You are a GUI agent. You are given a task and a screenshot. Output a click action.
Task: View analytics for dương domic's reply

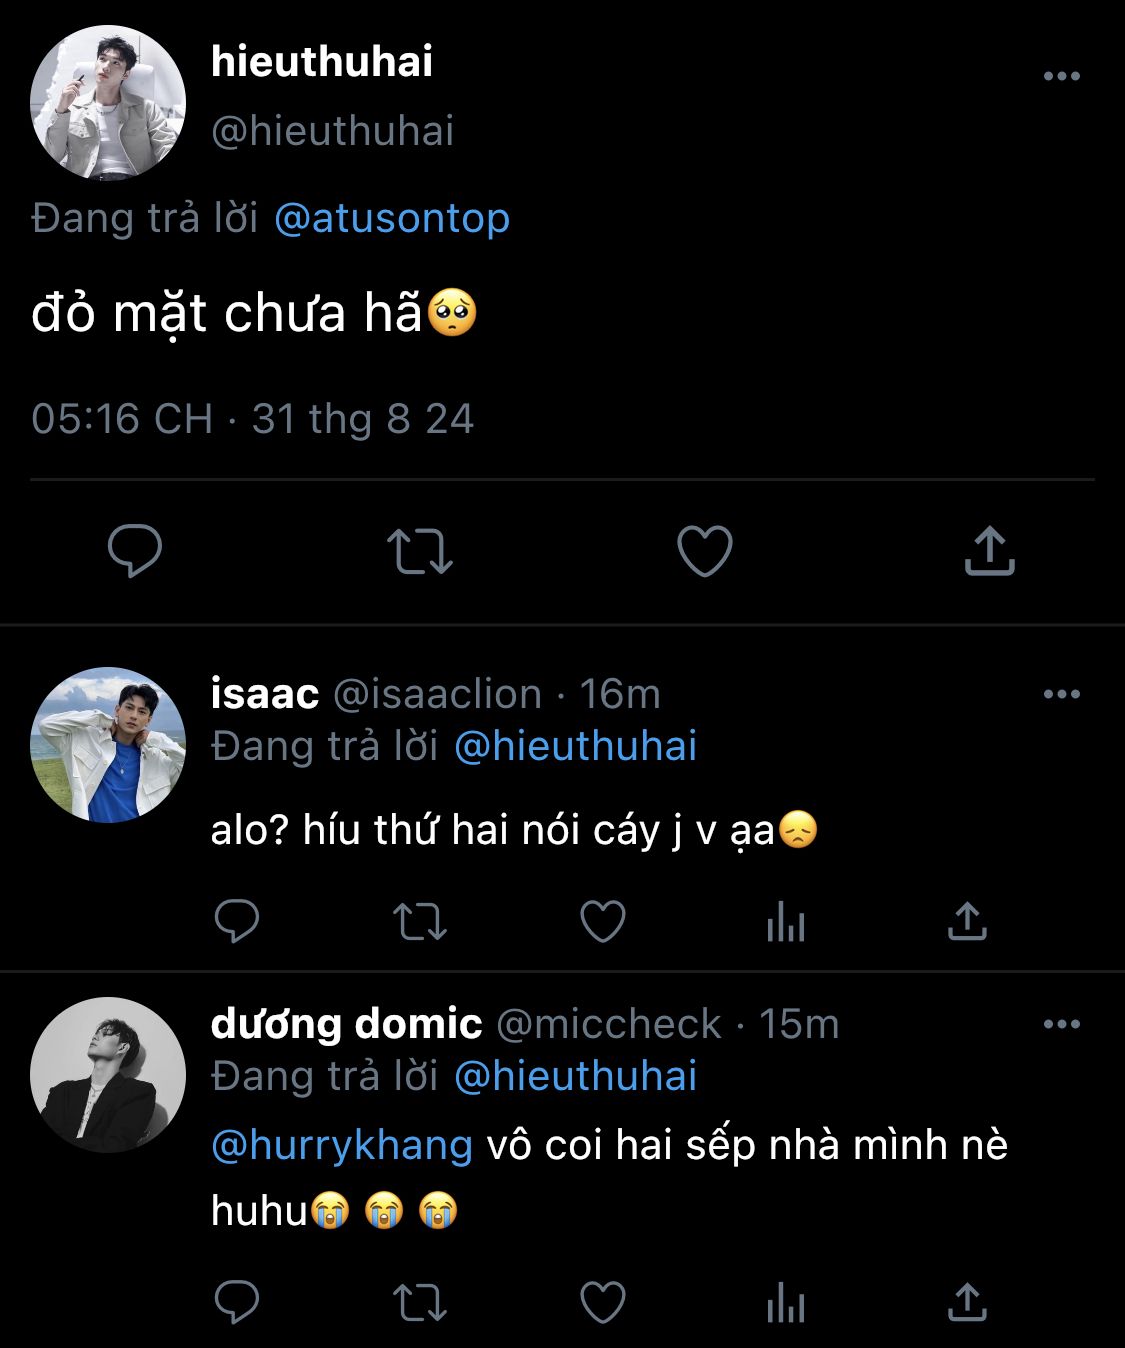click(x=786, y=1302)
